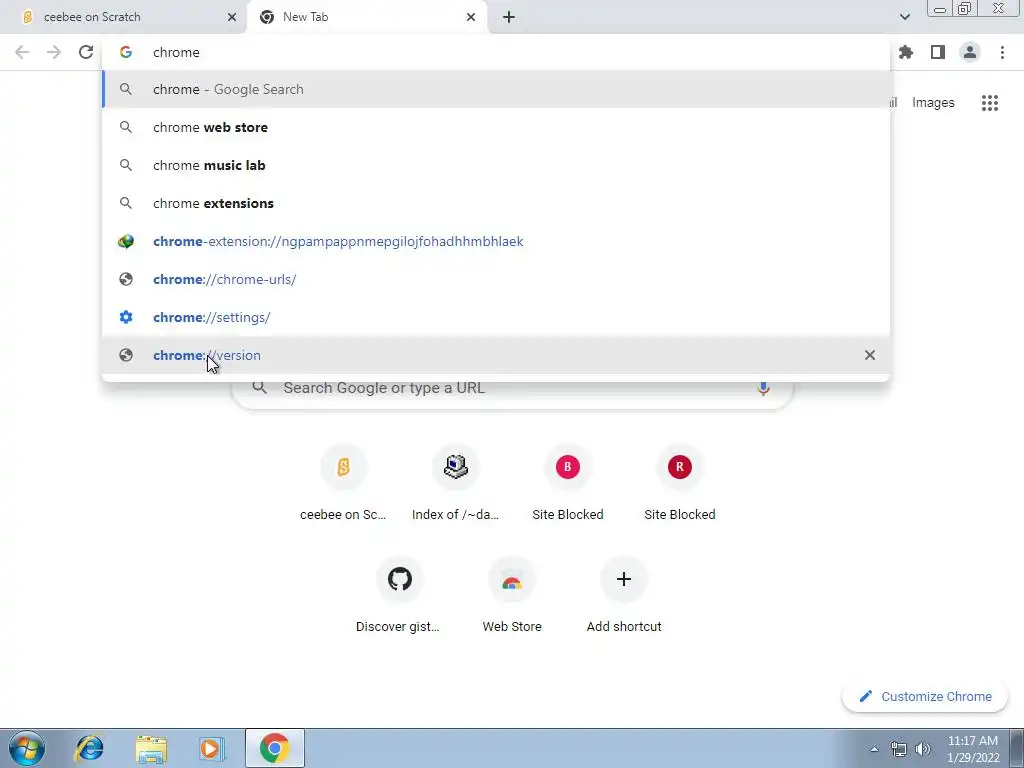Image resolution: width=1024 pixels, height=768 pixels.
Task: Open the chrome://settings/ suggestion
Action: pyautogui.click(x=496, y=317)
